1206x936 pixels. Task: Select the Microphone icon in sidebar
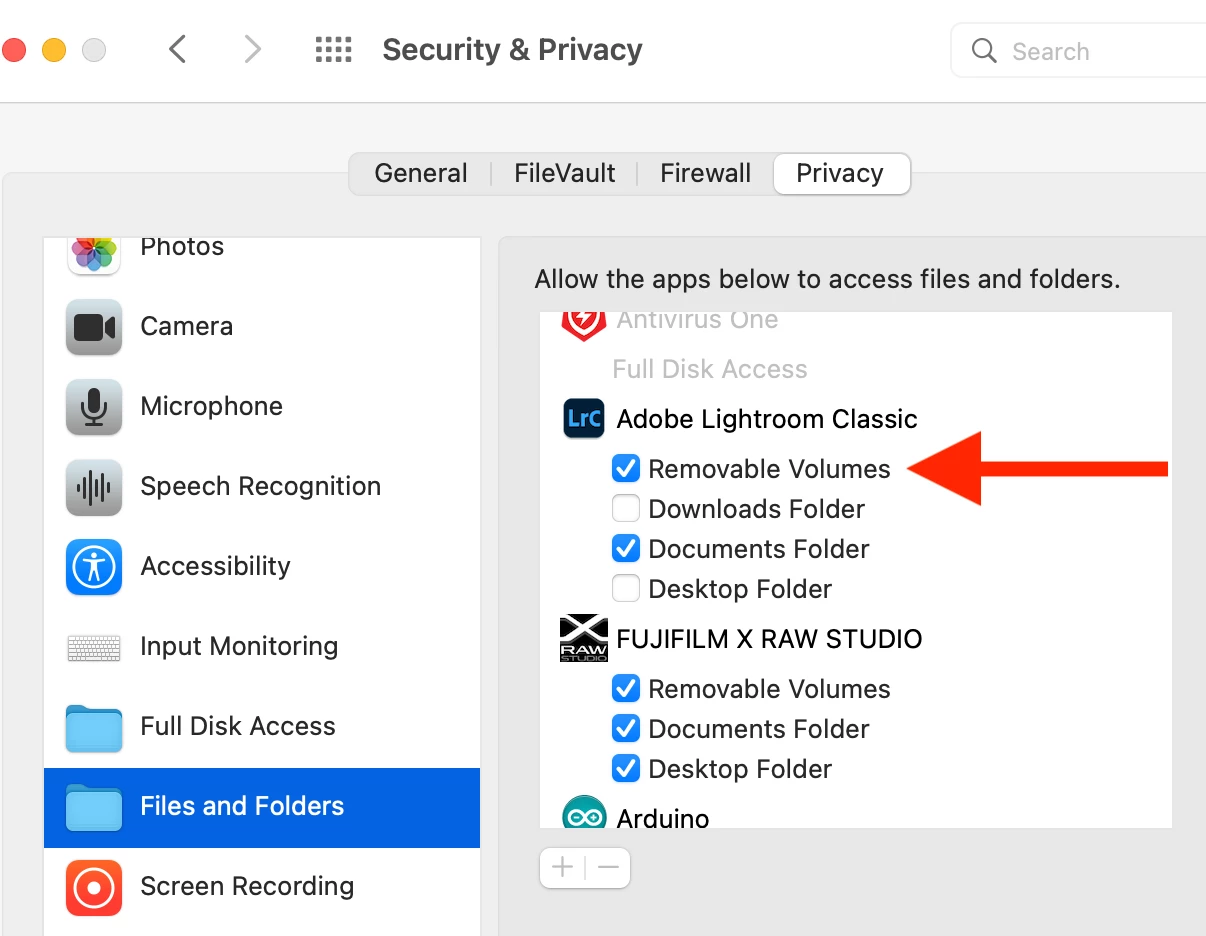tap(94, 407)
